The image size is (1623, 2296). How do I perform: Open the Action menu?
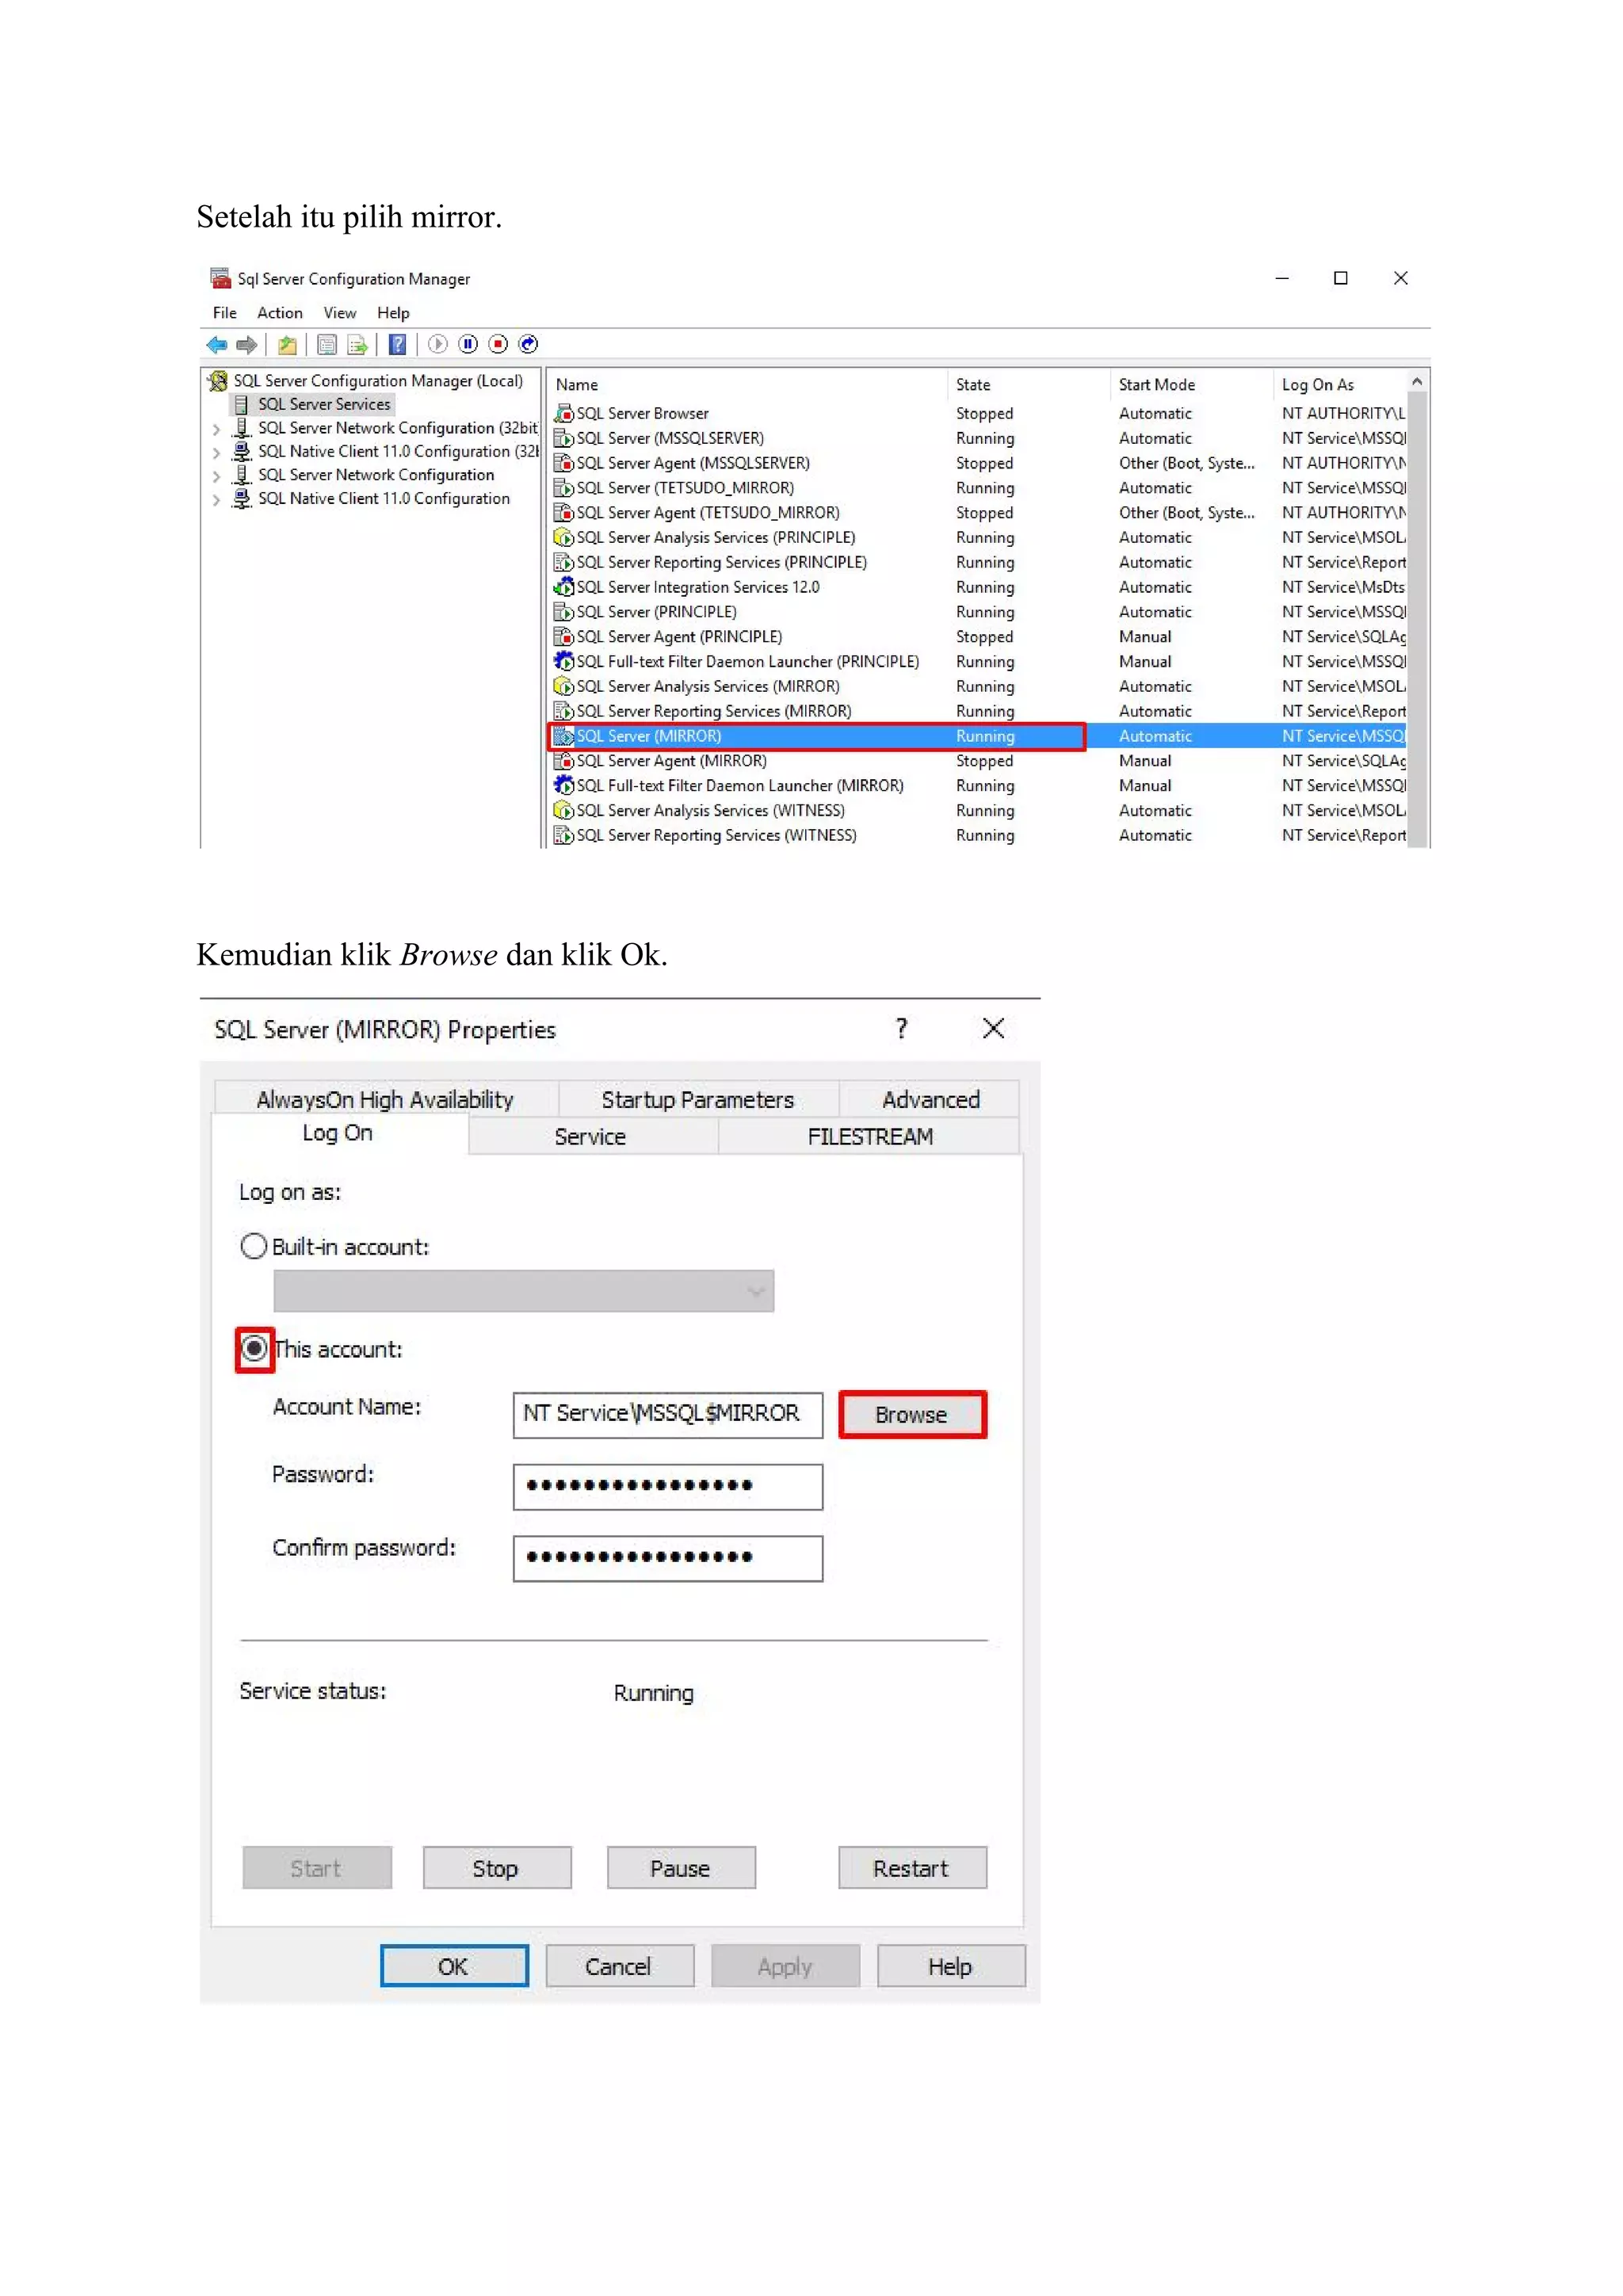(x=280, y=313)
